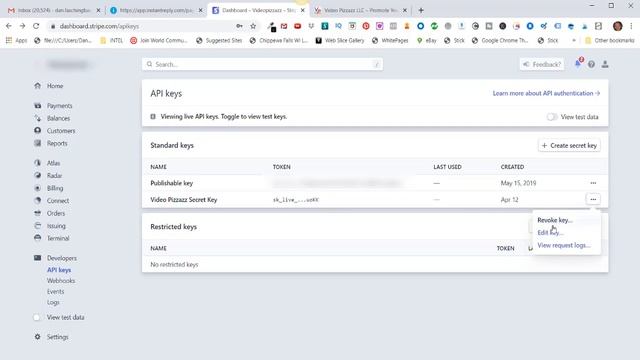Click May 15, 2019 created date

coord(518,183)
